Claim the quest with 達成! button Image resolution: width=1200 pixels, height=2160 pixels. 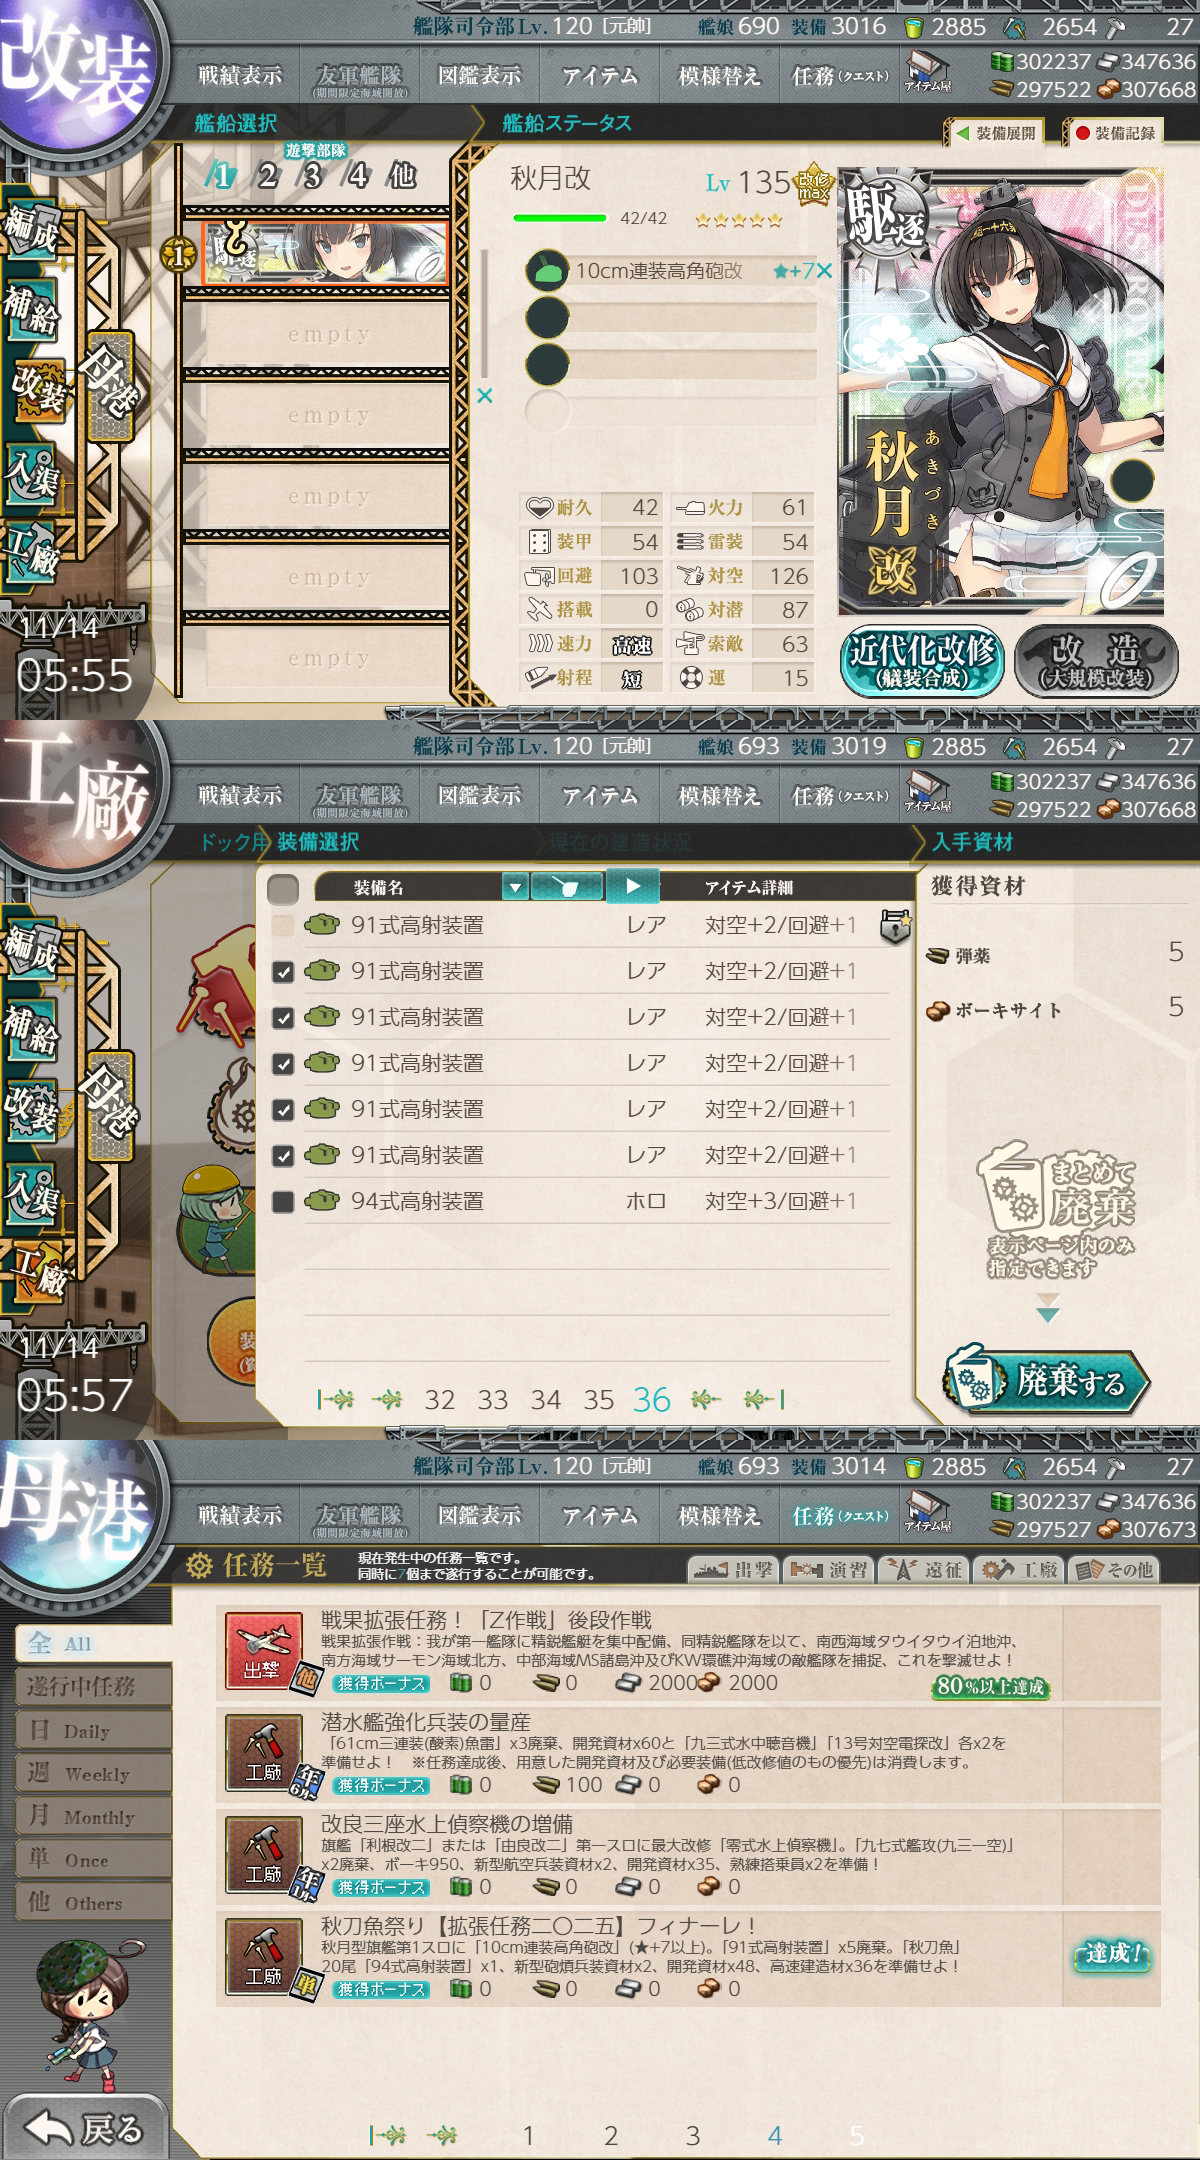1112,1953
